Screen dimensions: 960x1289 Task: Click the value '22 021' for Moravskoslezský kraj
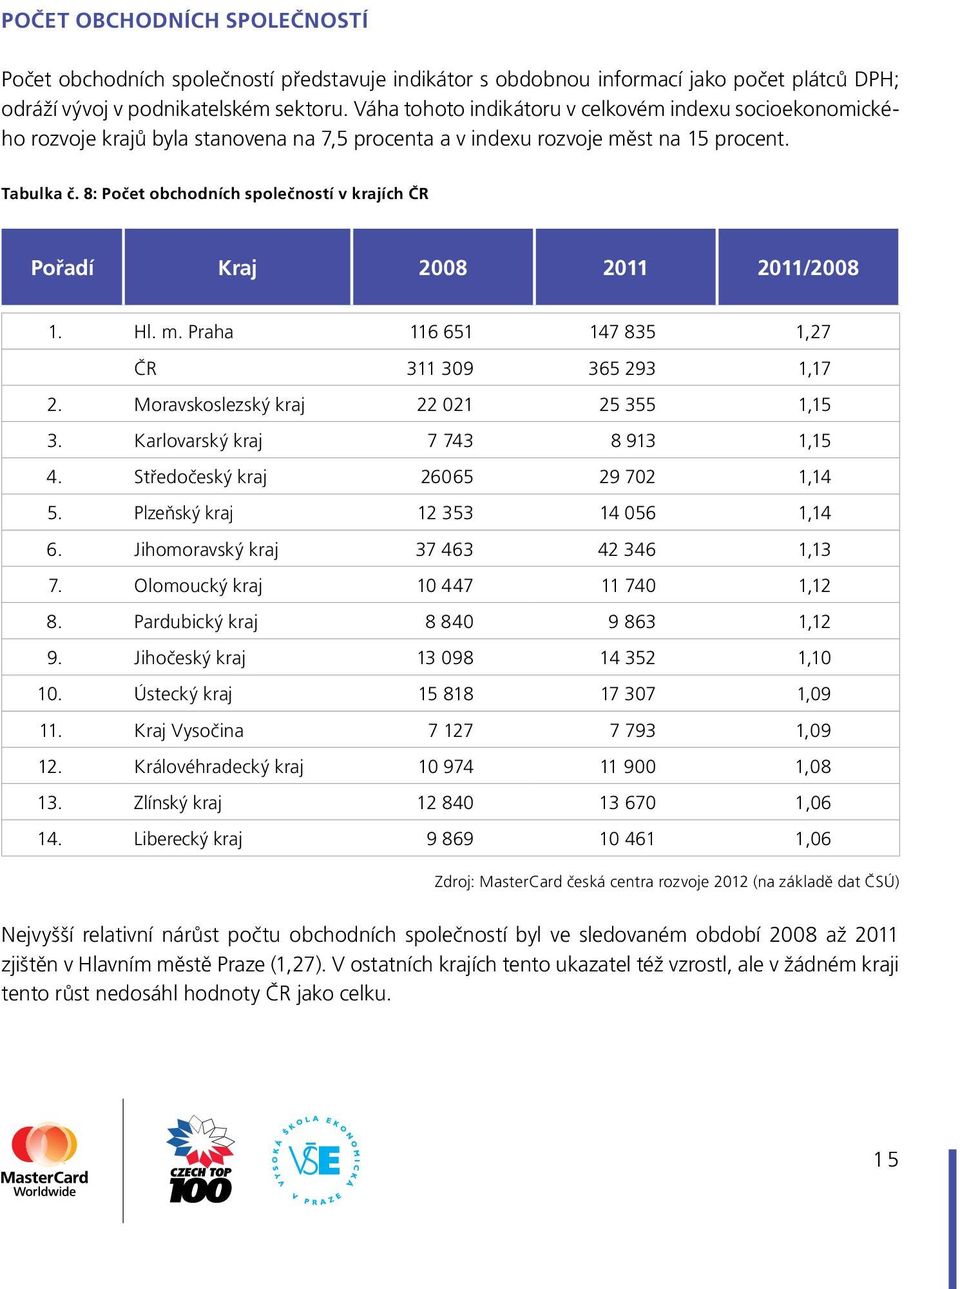(x=445, y=405)
